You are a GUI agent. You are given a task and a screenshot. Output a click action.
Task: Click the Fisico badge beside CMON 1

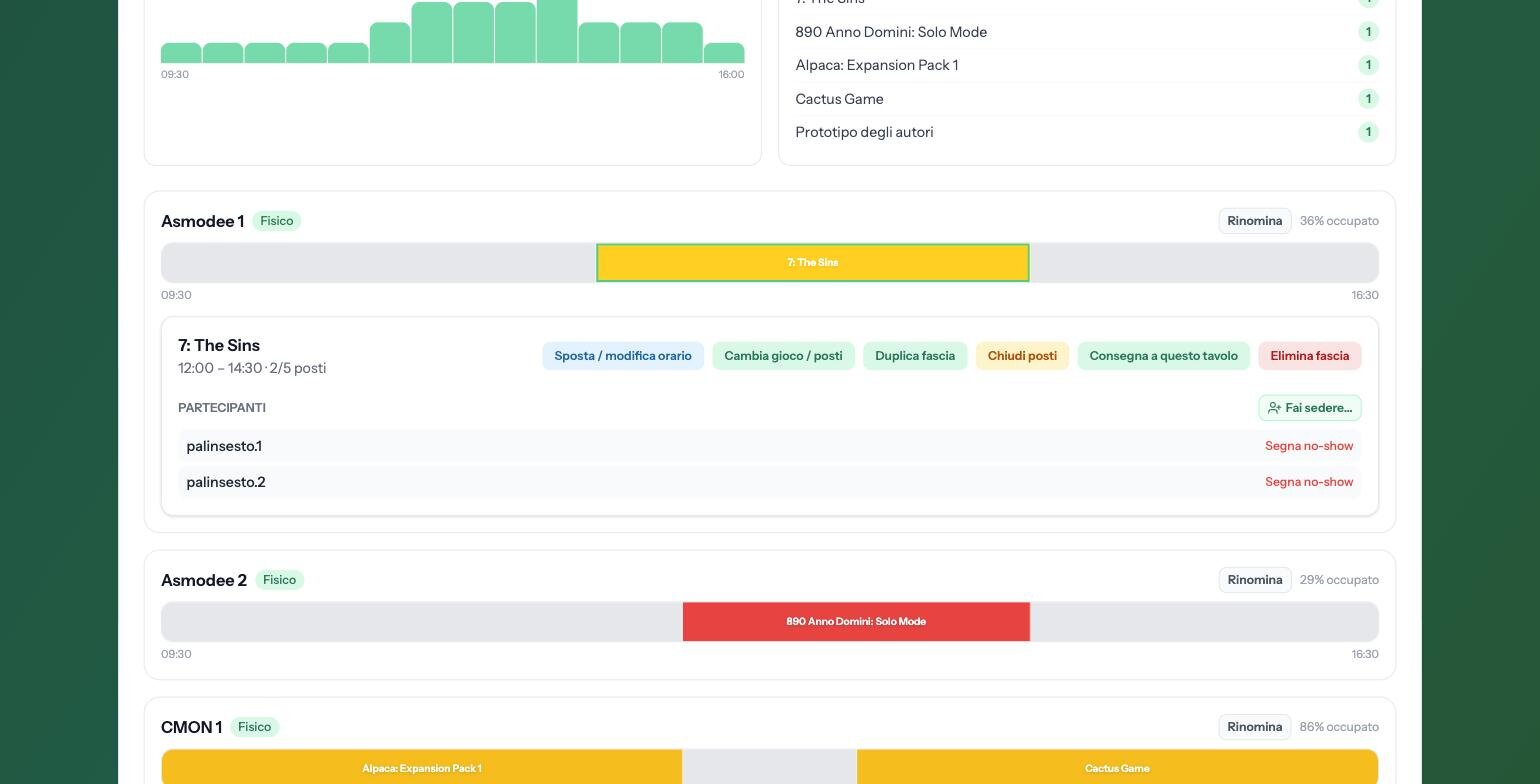tap(254, 727)
